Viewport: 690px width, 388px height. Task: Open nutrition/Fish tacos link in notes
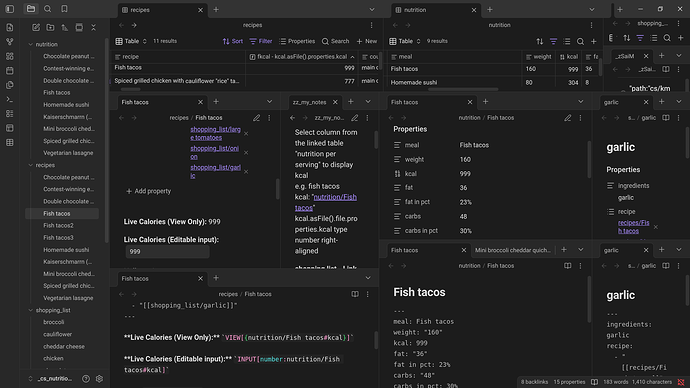point(326,202)
